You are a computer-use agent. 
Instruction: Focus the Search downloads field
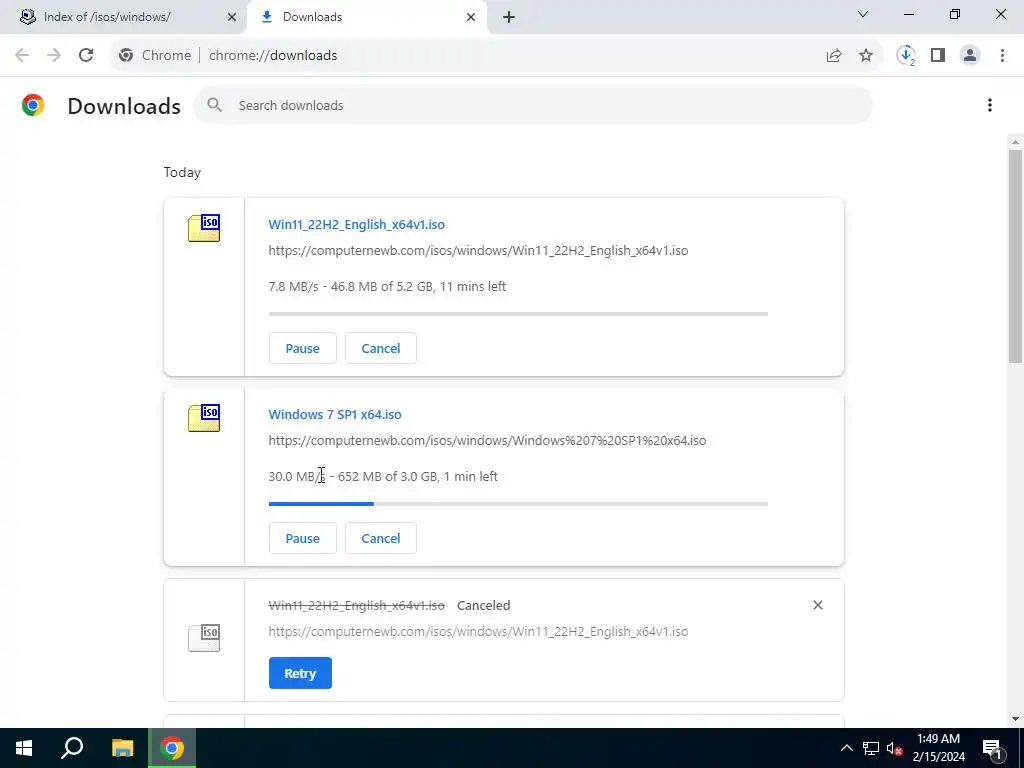pyautogui.click(x=533, y=105)
